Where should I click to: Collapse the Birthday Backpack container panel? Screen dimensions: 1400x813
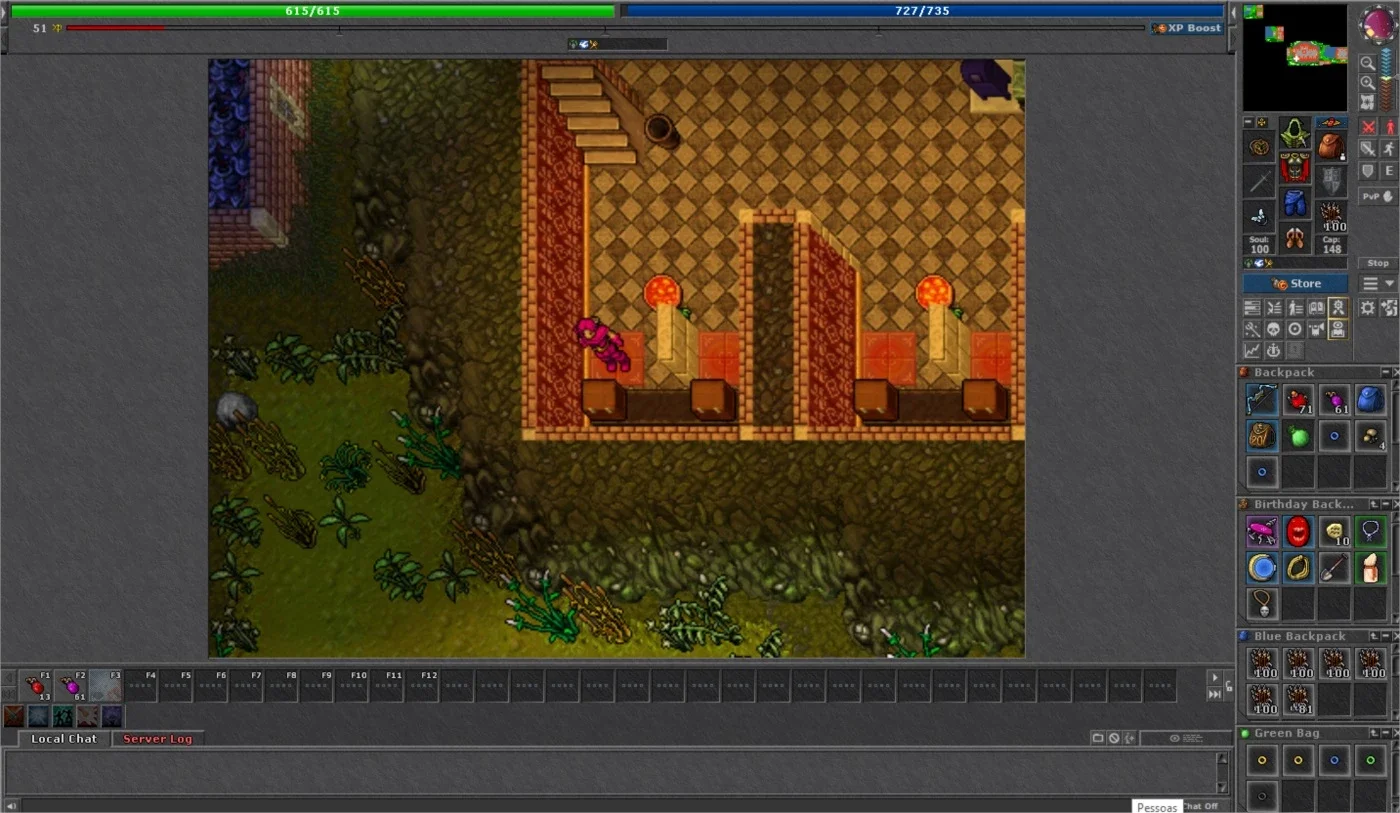pyautogui.click(x=1385, y=505)
